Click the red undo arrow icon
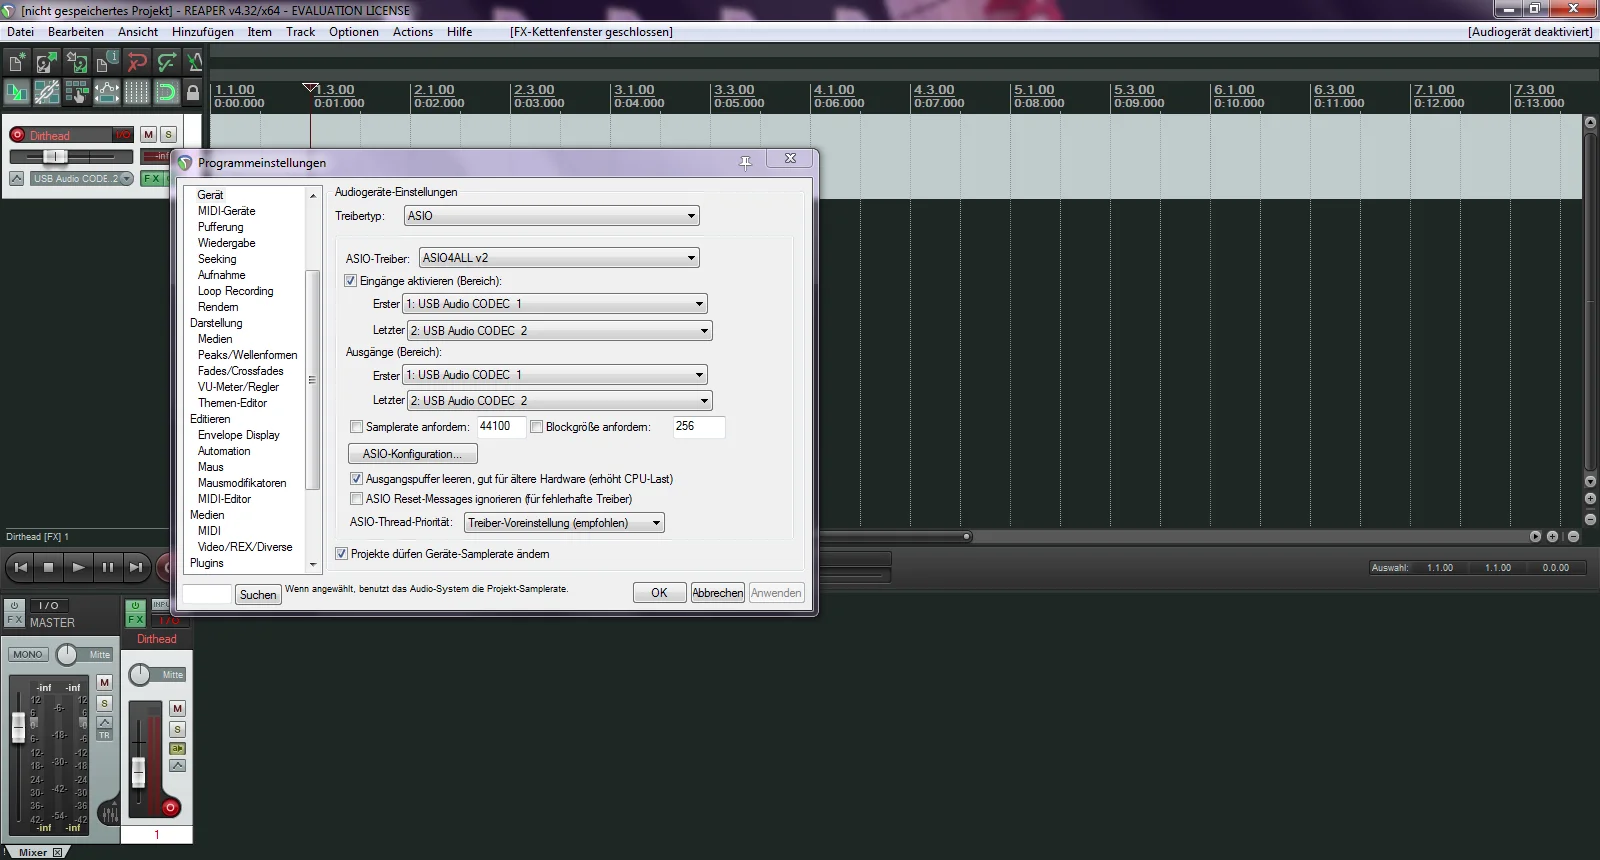1600x860 pixels. coord(136,63)
